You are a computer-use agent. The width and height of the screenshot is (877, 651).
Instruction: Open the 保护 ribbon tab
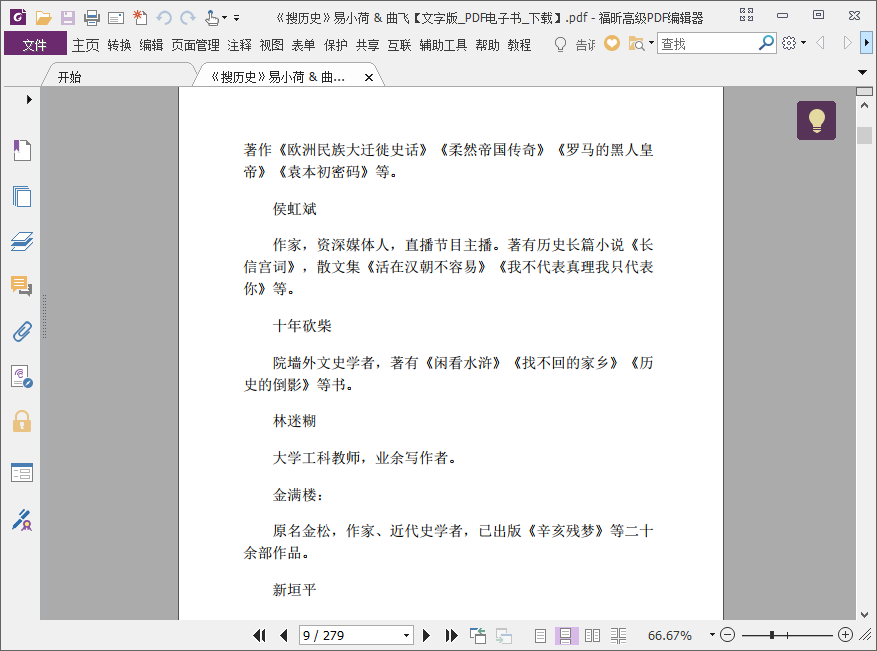336,45
